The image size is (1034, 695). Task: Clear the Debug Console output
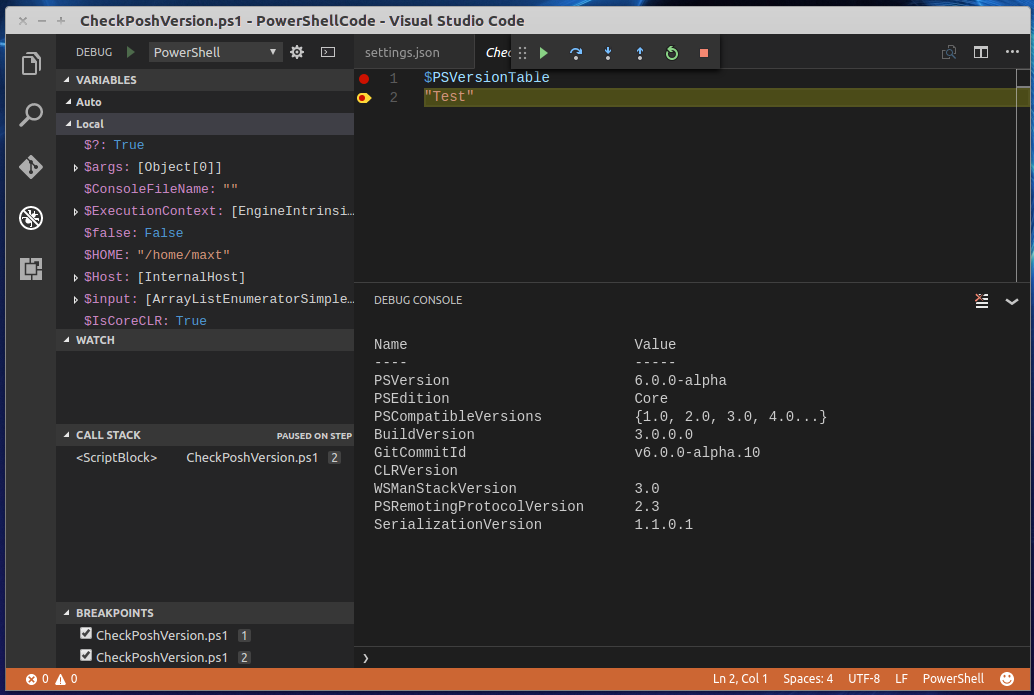[x=982, y=301]
